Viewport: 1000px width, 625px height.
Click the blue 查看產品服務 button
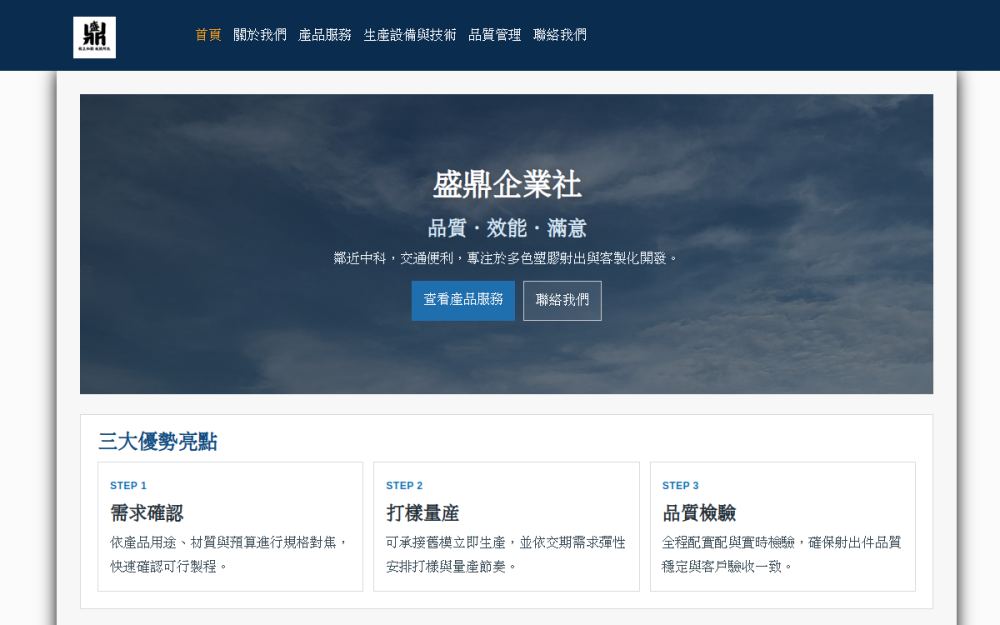point(463,300)
